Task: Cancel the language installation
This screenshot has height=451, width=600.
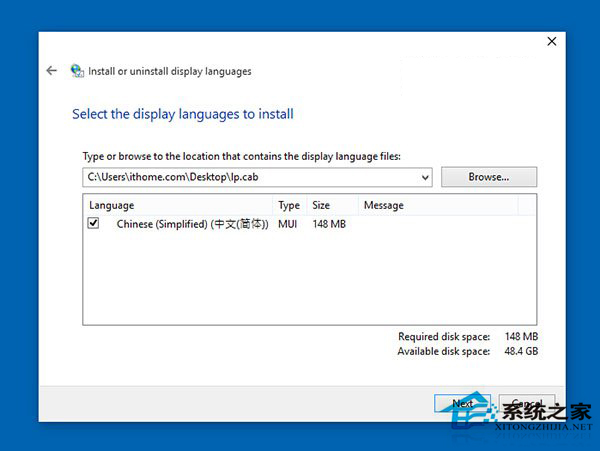Action: (527, 404)
